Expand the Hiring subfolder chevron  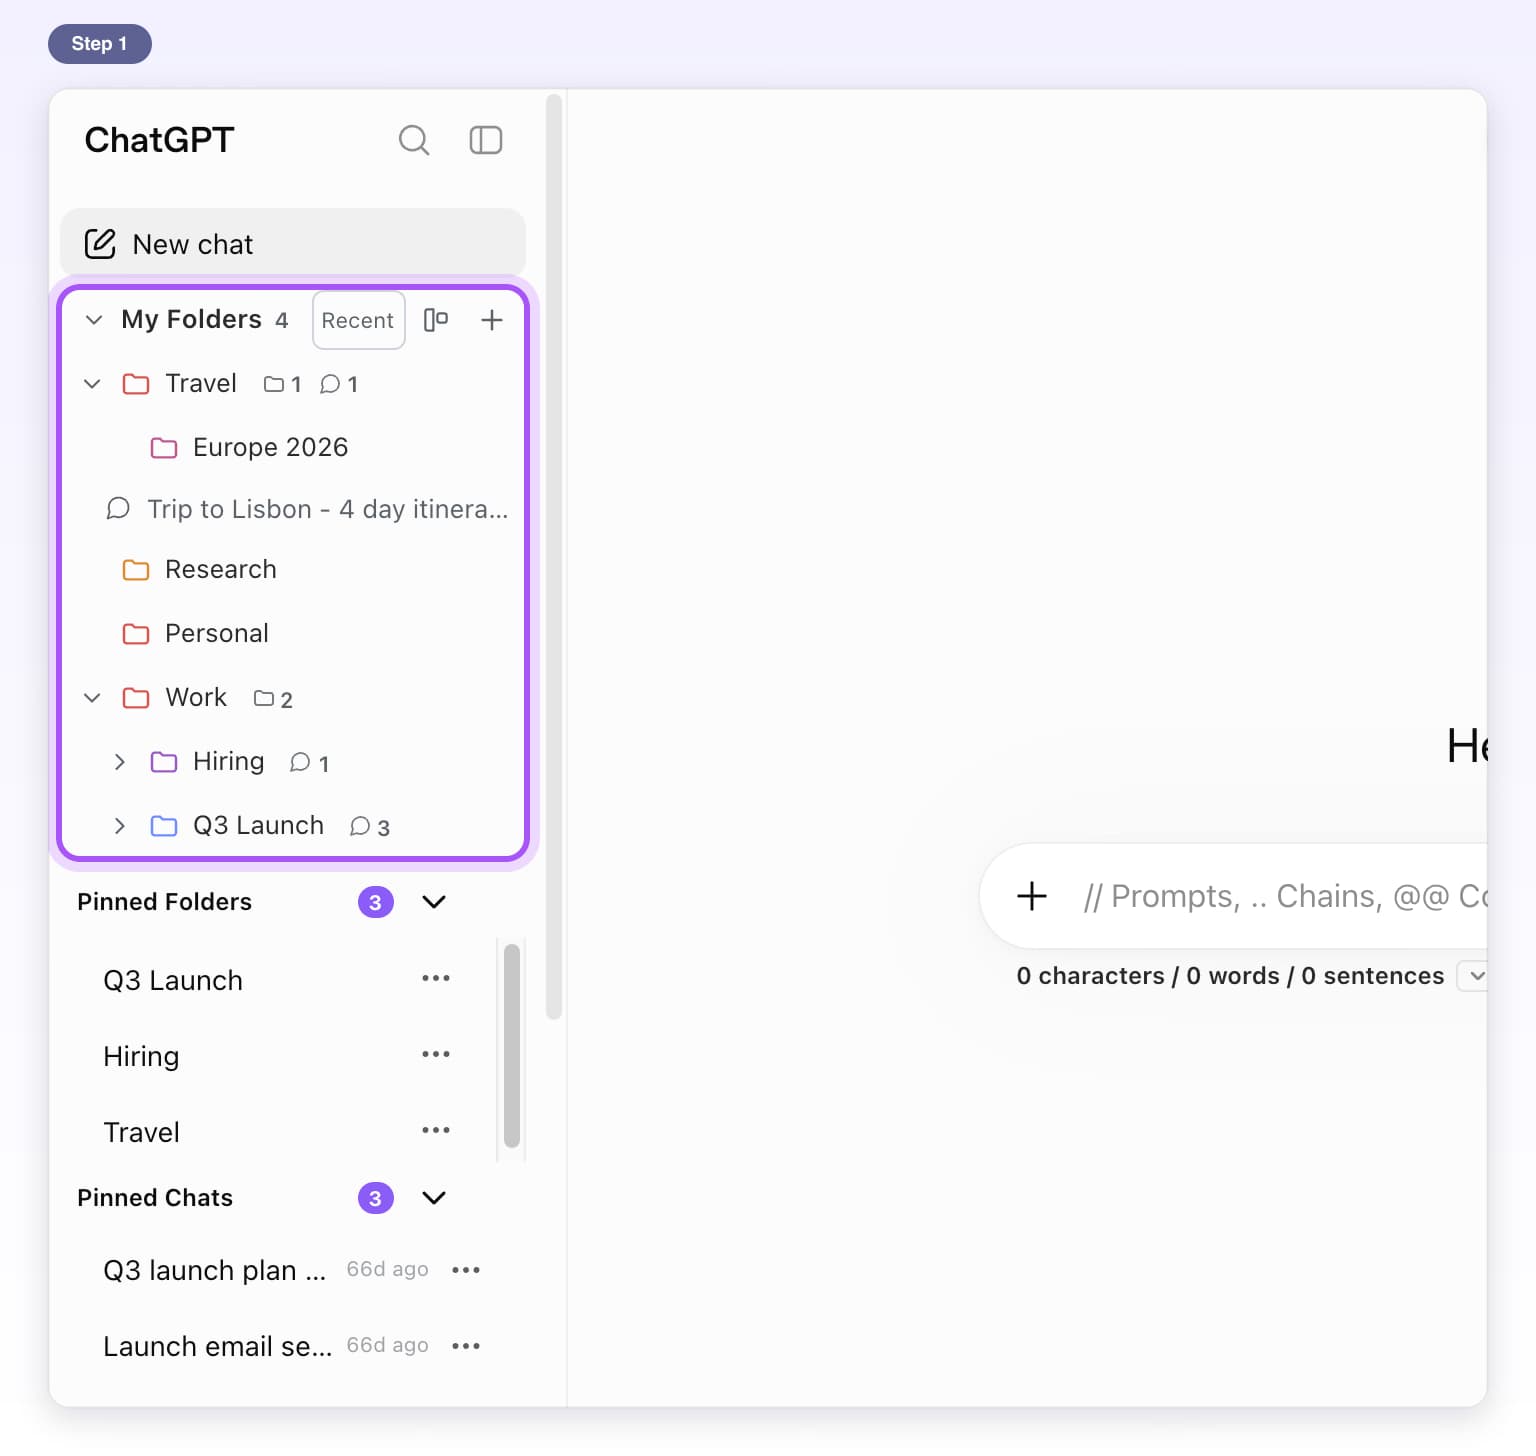[120, 762]
